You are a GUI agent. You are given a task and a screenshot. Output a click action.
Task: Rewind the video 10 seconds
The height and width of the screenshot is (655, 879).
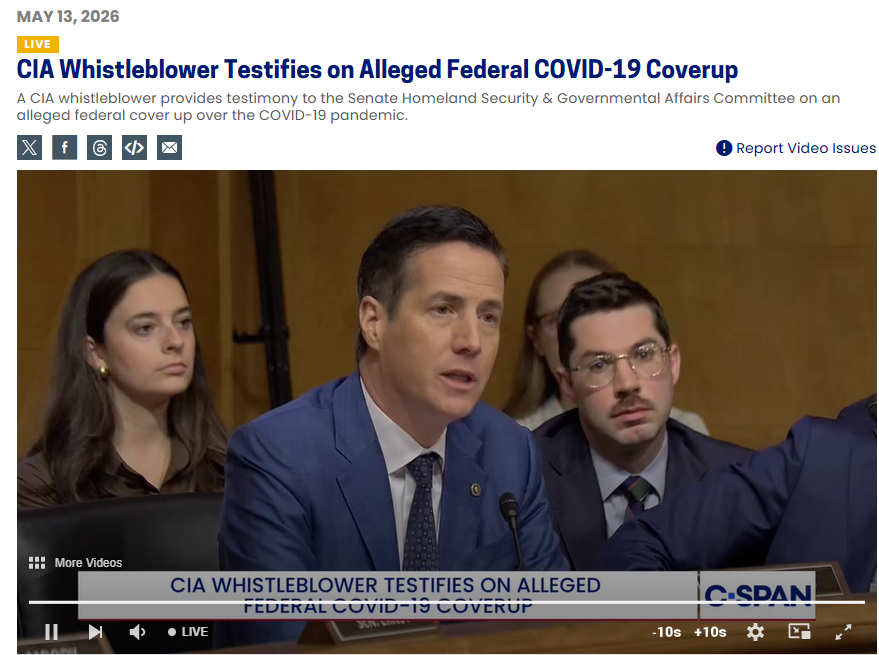click(667, 632)
